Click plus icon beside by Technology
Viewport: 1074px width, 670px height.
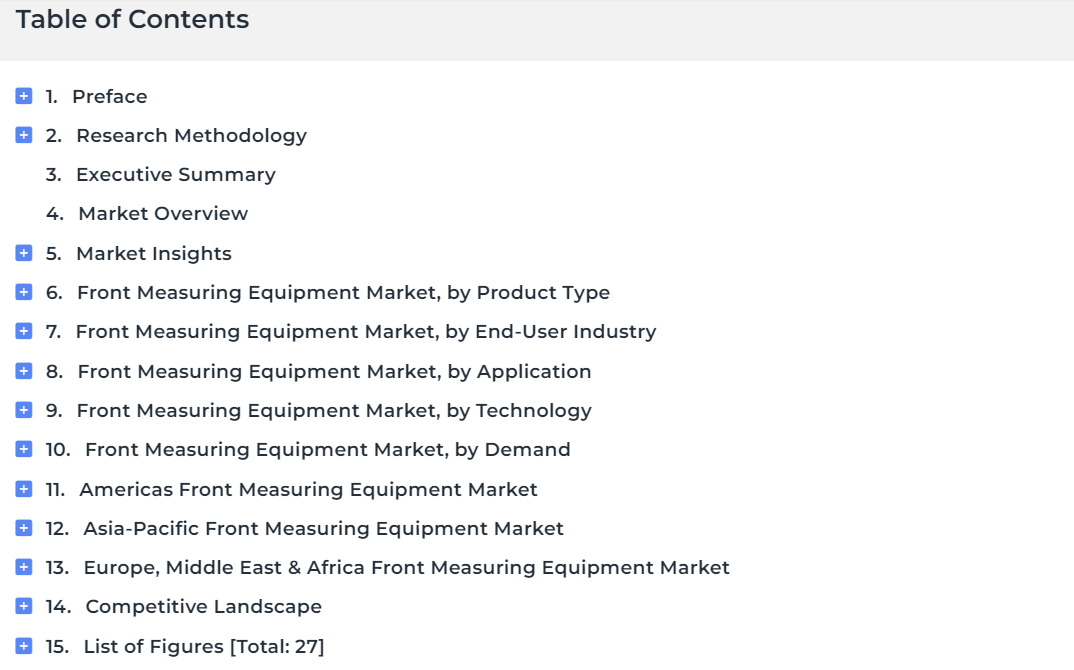point(23,410)
